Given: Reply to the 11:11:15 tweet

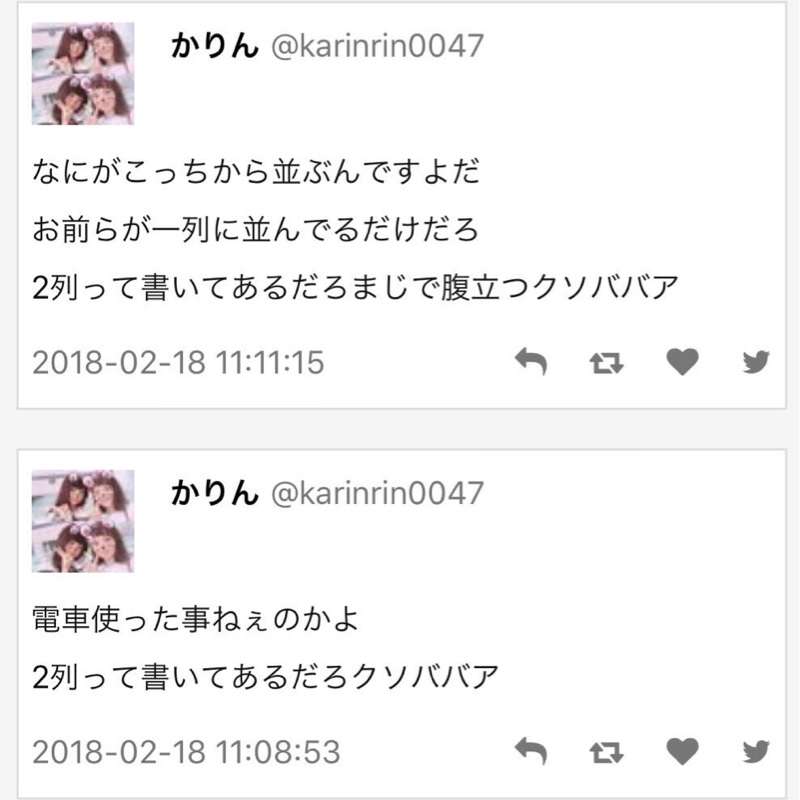Looking at the screenshot, I should pyautogui.click(x=531, y=361).
